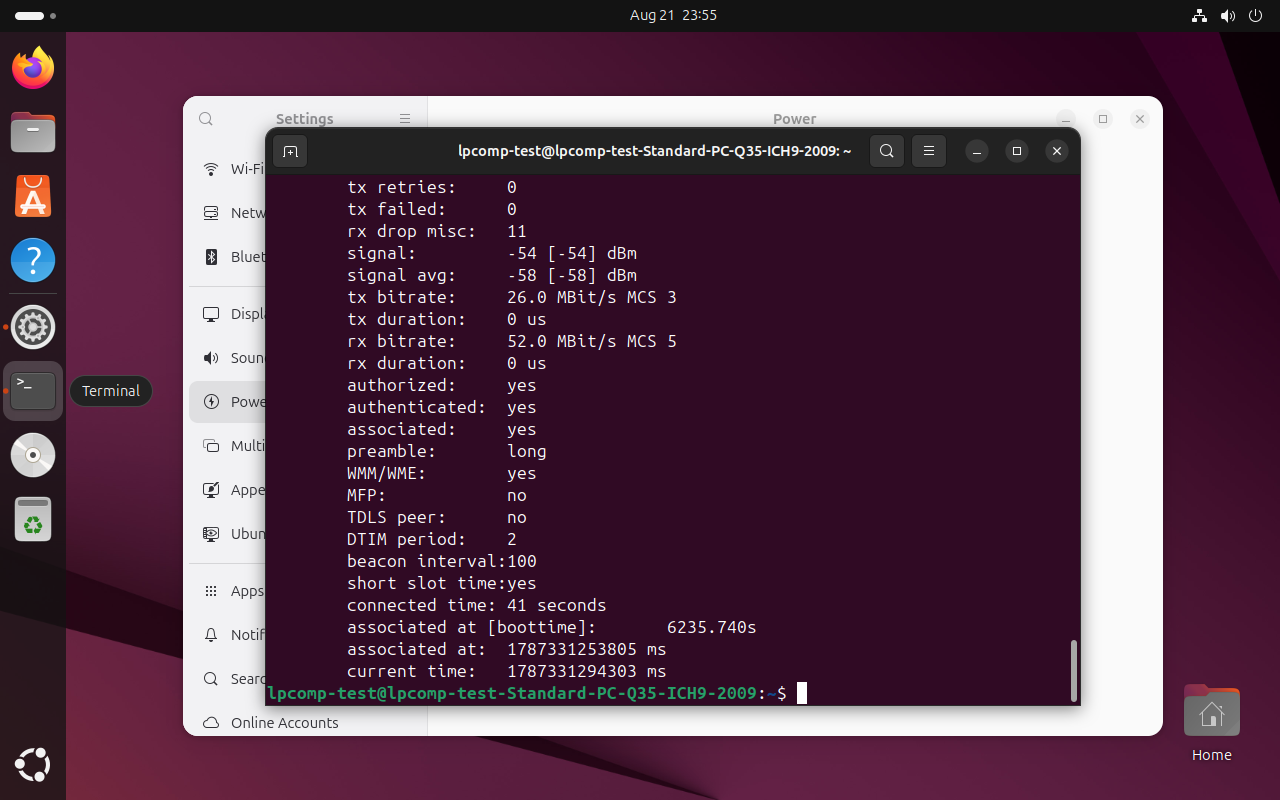Minimize the Terminal window
The image size is (1280, 800).
977,151
